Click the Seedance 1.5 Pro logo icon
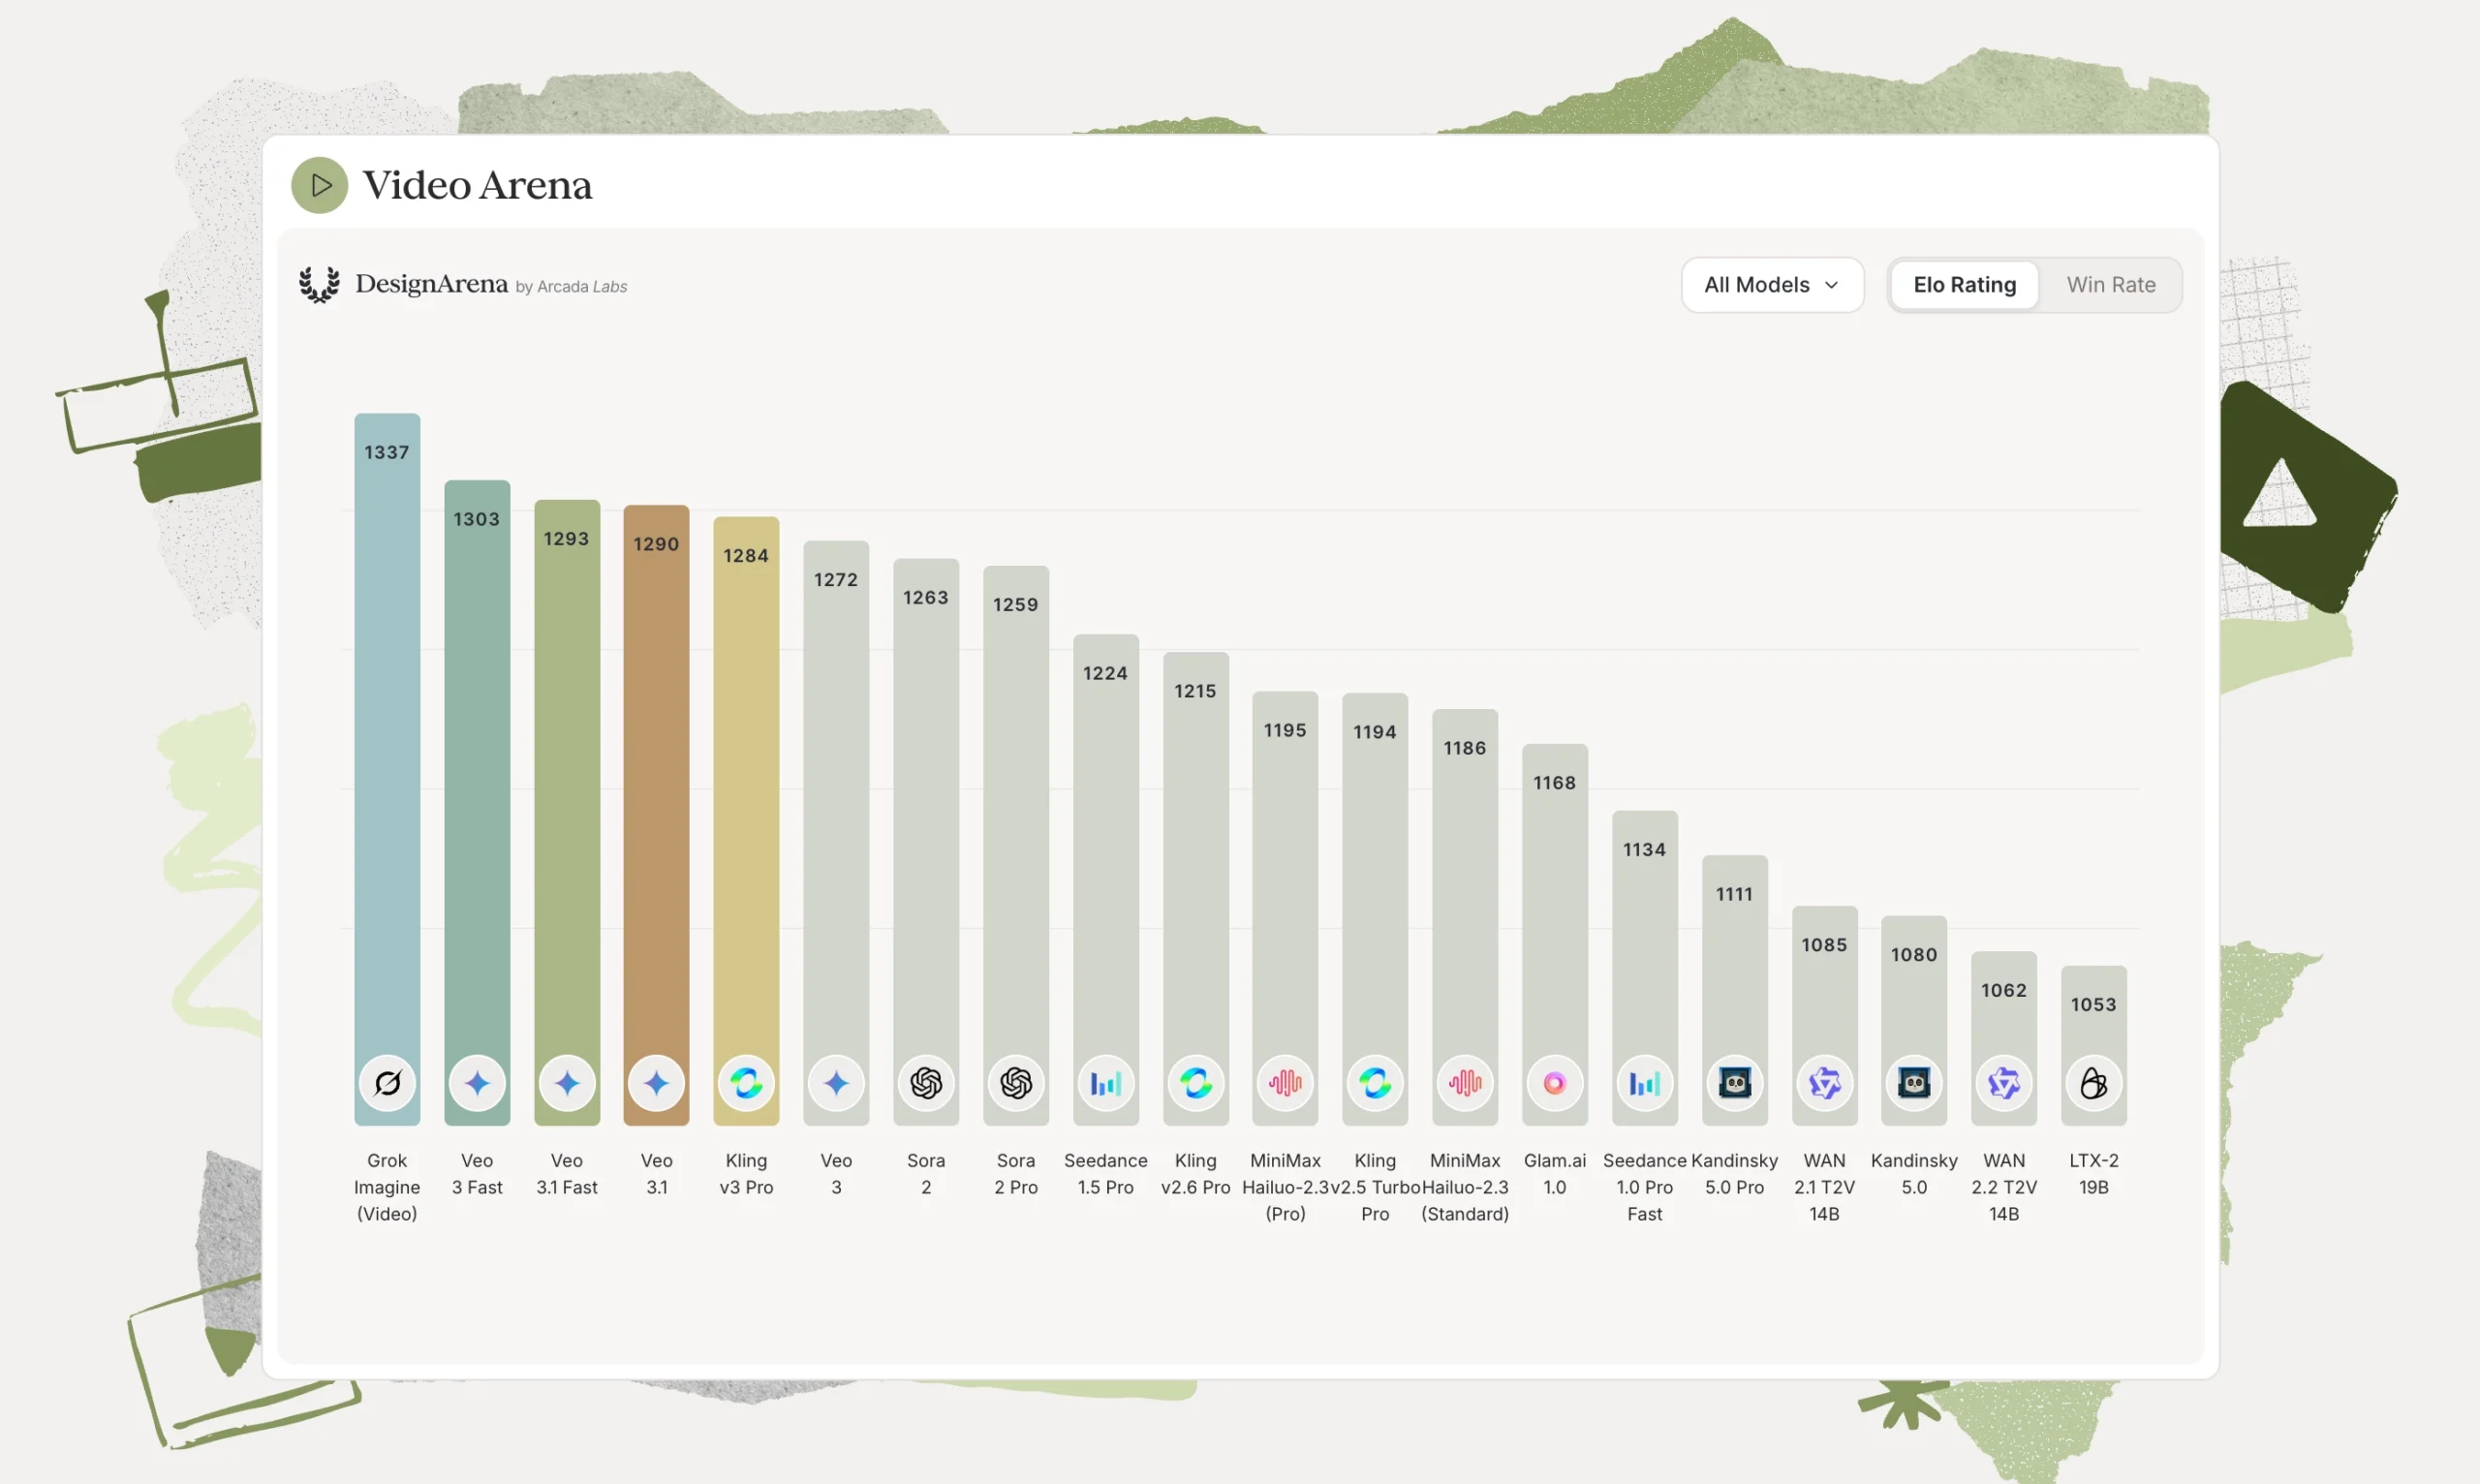 point(1105,1083)
